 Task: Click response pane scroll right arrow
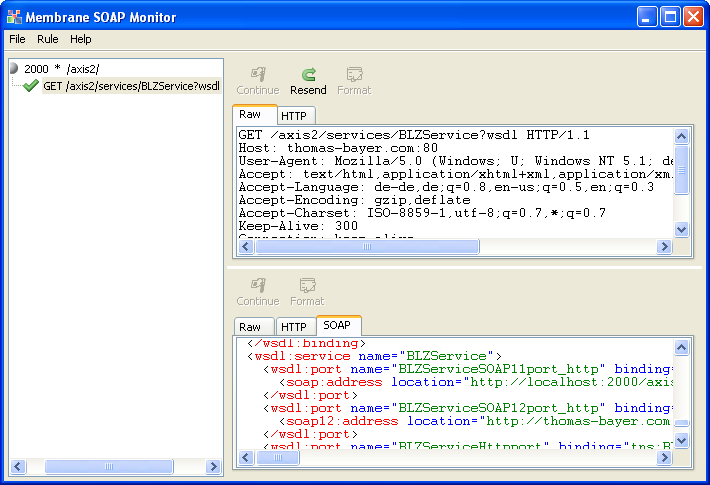tap(664, 458)
